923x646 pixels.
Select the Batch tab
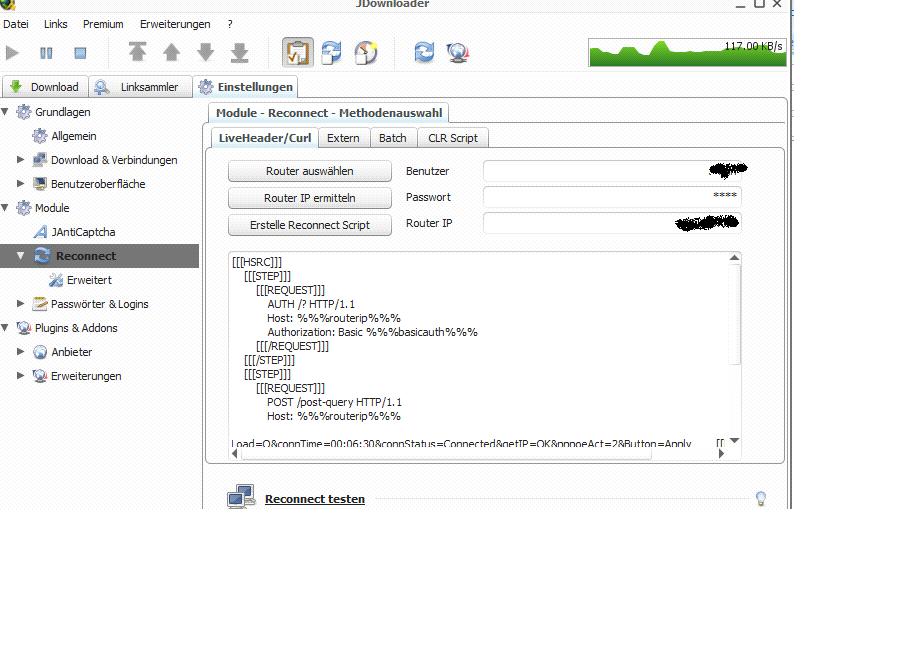393,138
